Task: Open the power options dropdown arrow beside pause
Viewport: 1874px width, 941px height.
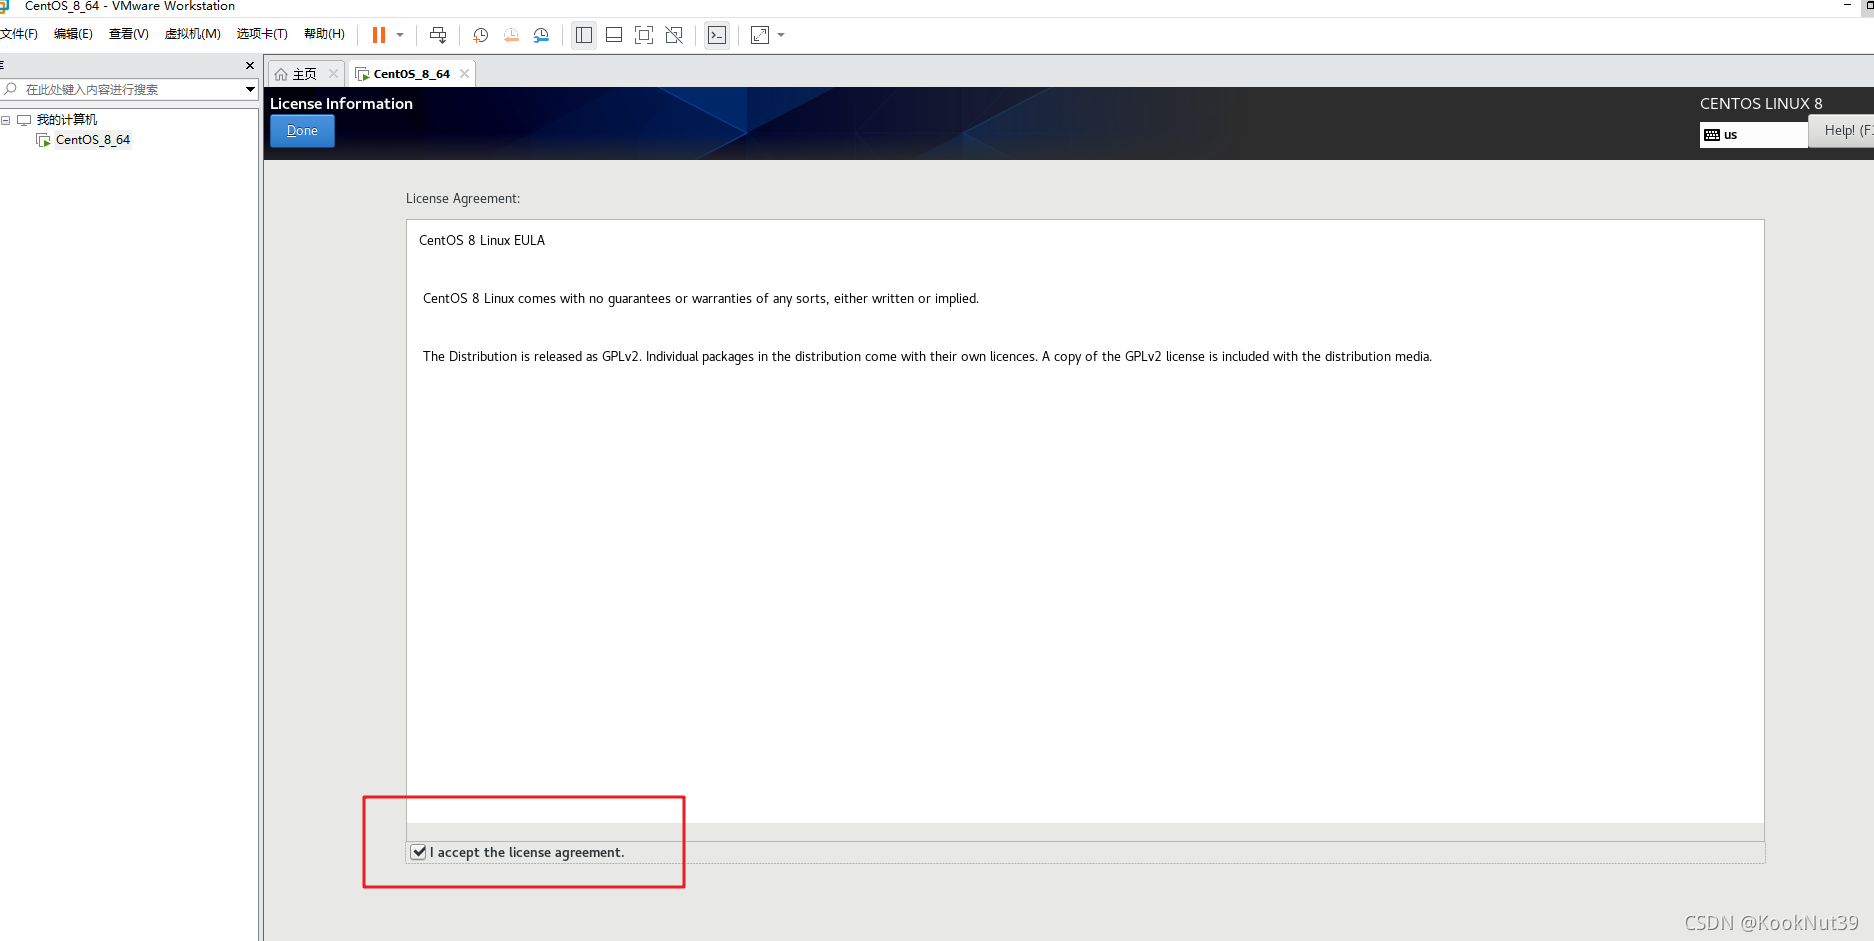Action: [400, 35]
